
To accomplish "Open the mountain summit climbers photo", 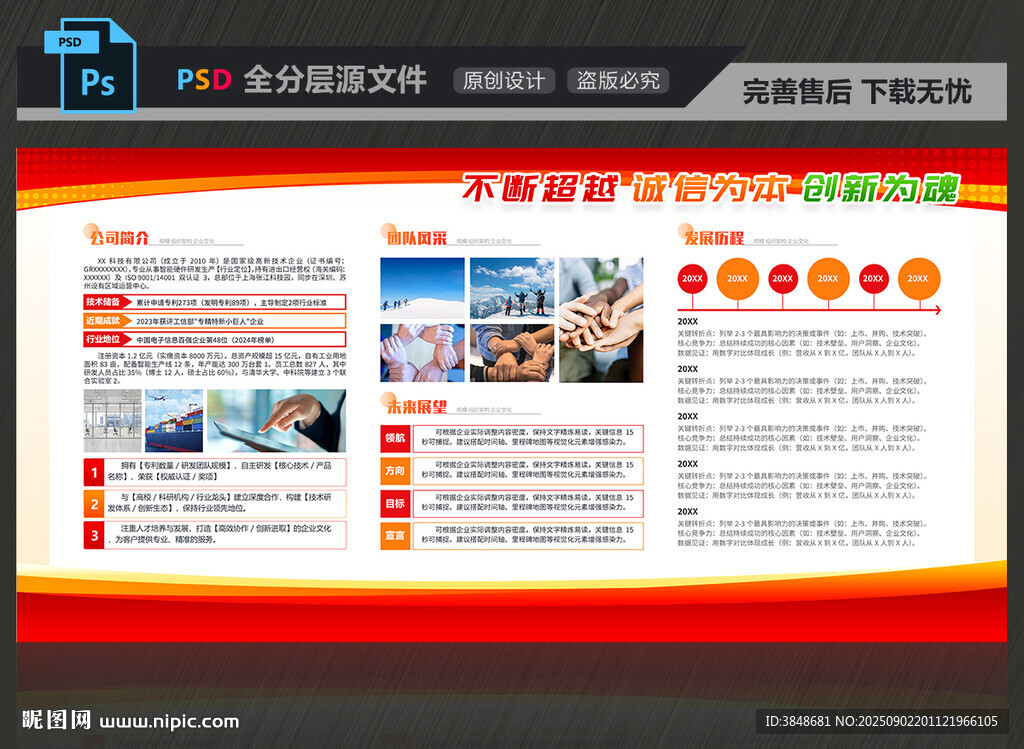I will [x=512, y=287].
